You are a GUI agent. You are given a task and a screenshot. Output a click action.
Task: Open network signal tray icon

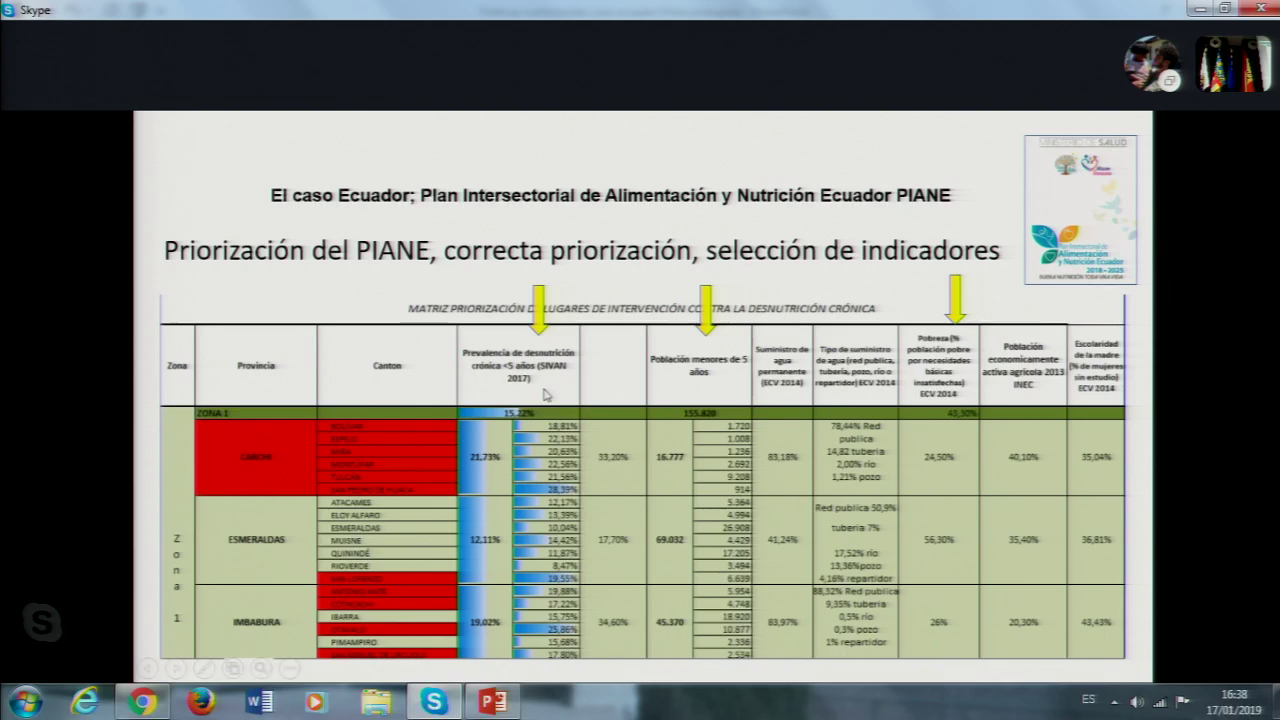click(1160, 702)
